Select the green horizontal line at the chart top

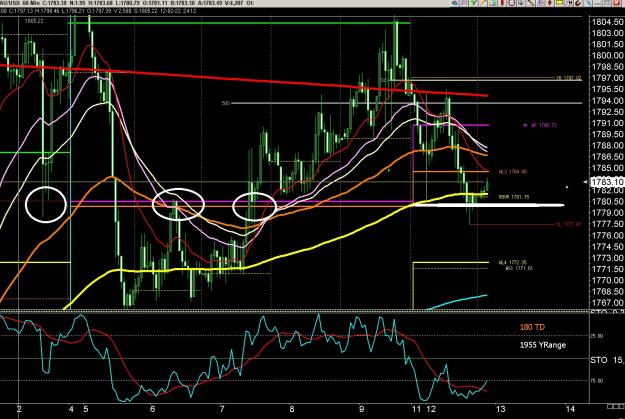(x=239, y=23)
